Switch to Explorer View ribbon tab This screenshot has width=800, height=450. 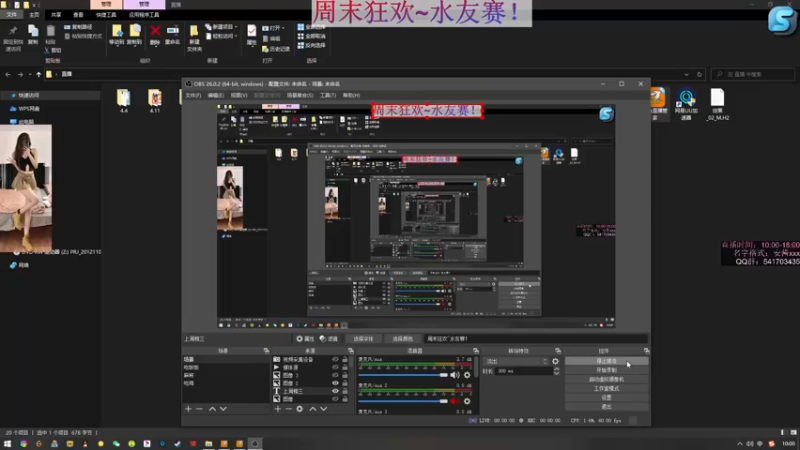[x=78, y=15]
